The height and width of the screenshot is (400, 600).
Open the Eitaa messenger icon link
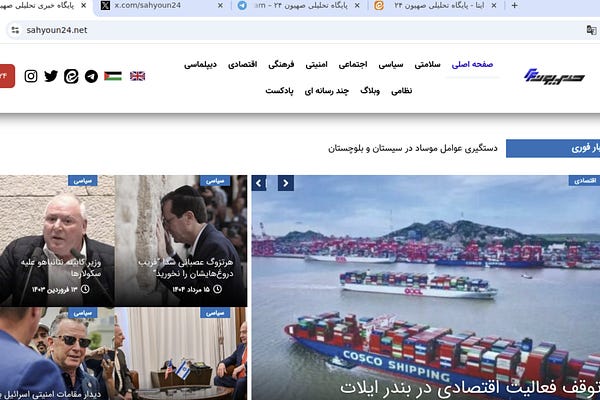click(x=71, y=76)
